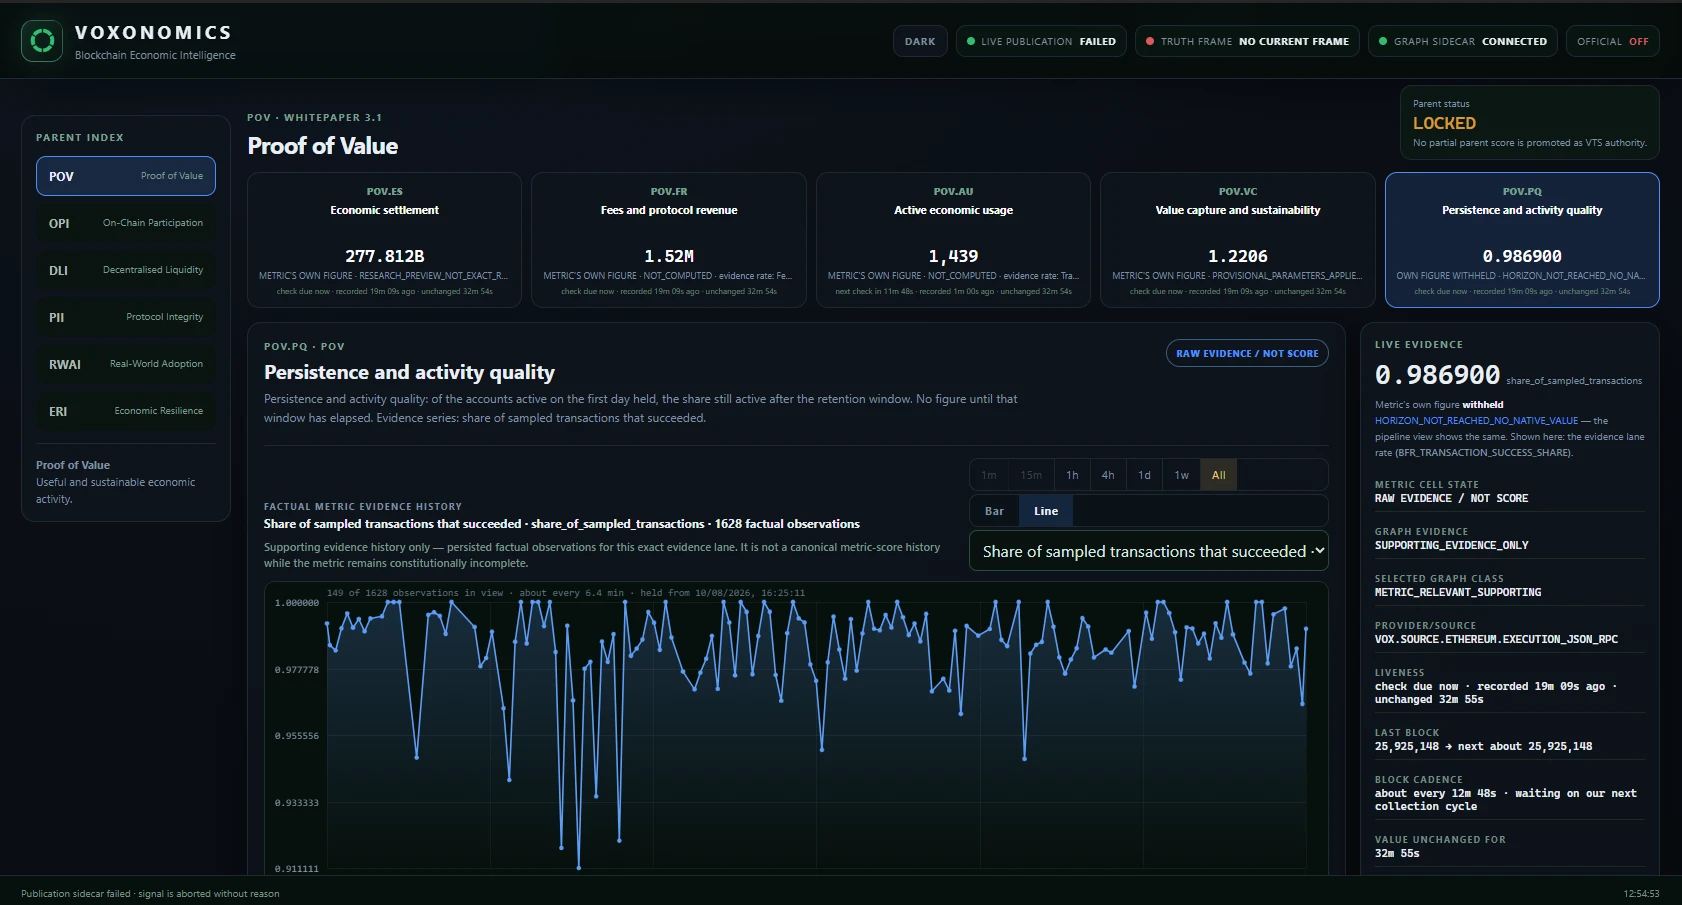The image size is (1682, 905).
Task: Click the Truth Frame status pill
Action: pos(1247,41)
